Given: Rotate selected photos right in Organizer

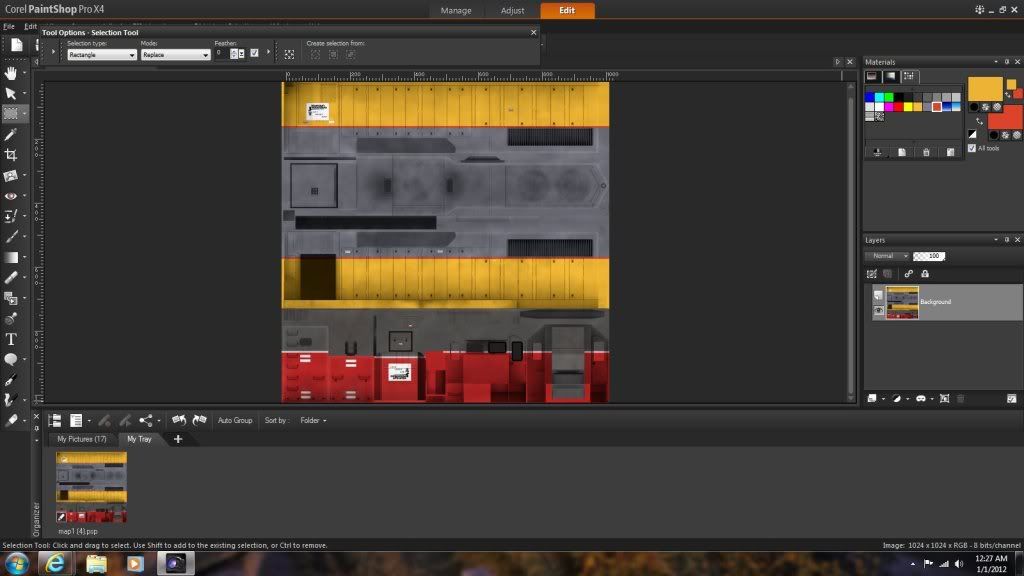Looking at the screenshot, I should click(x=199, y=421).
